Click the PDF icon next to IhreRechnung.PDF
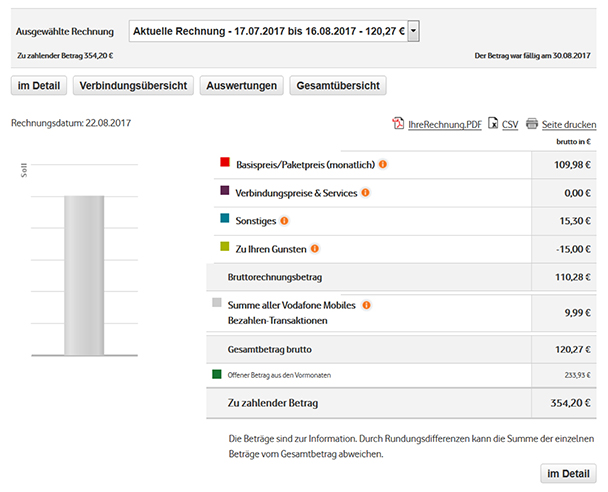This screenshot has height=492, width=608. [397, 124]
